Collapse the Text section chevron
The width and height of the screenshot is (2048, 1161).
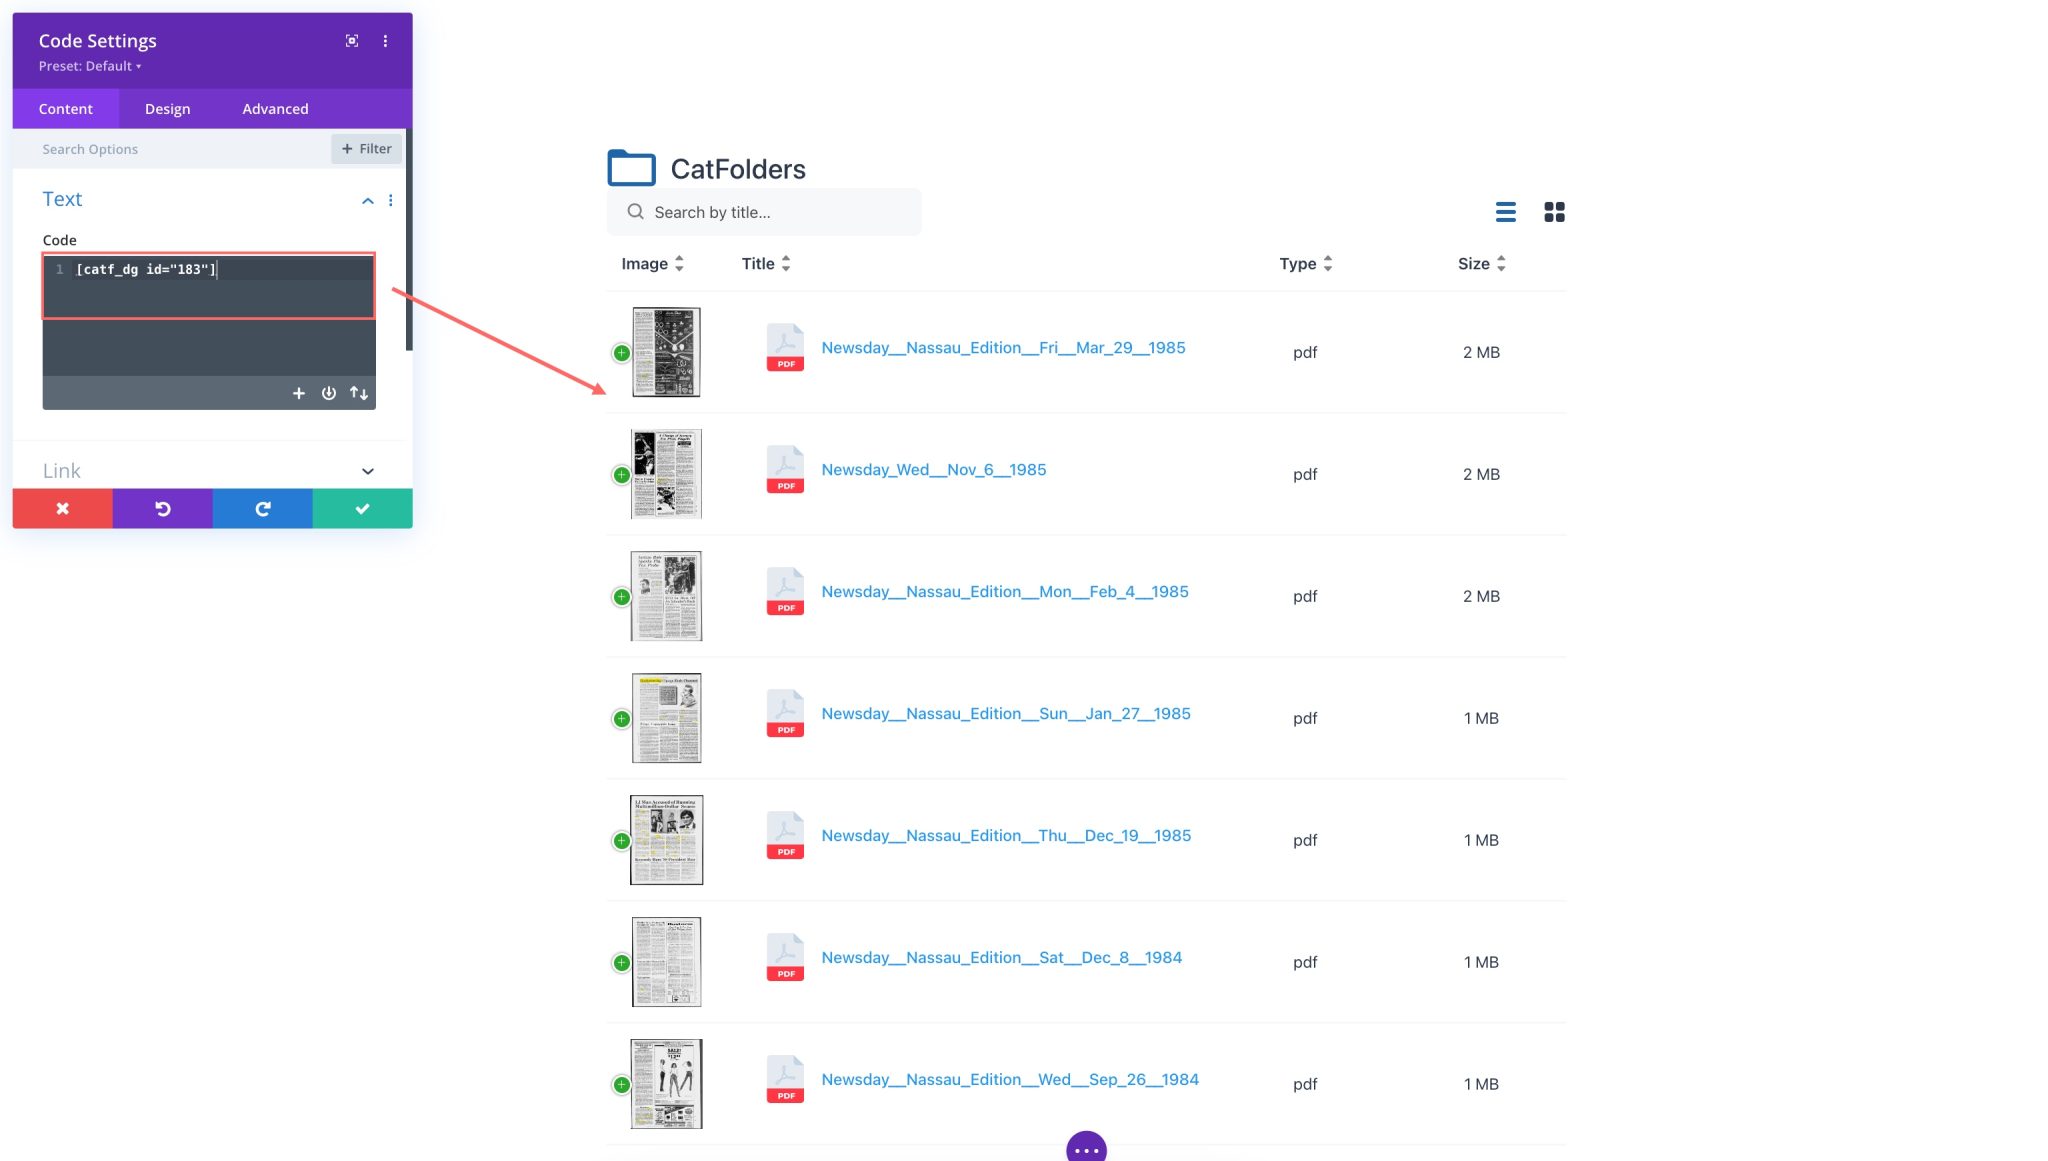[367, 200]
